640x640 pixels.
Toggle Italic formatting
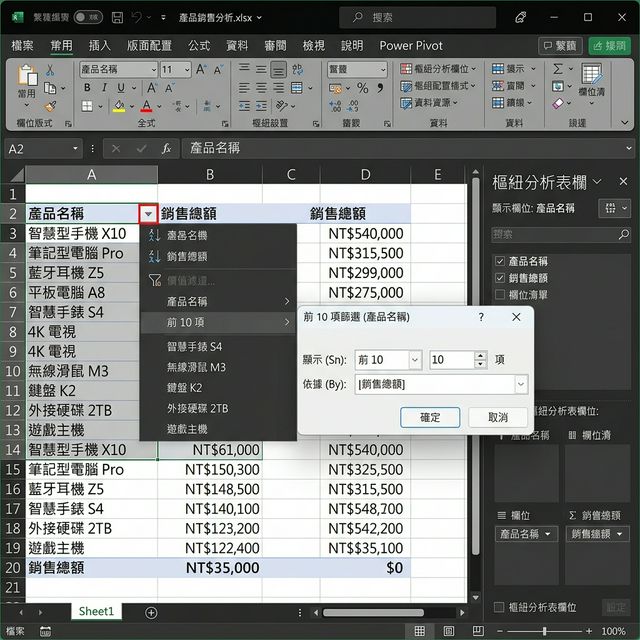[104, 87]
